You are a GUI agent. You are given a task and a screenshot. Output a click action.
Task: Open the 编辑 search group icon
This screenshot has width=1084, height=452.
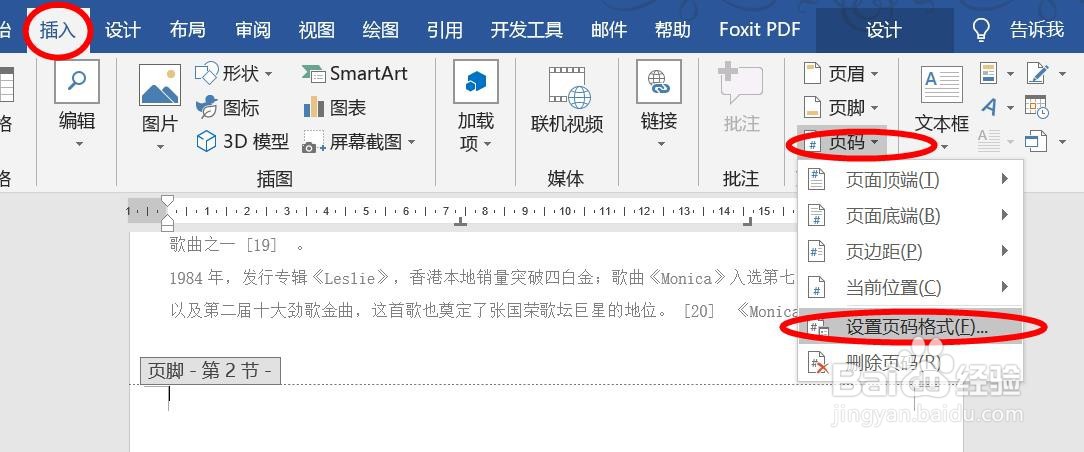coord(77,82)
